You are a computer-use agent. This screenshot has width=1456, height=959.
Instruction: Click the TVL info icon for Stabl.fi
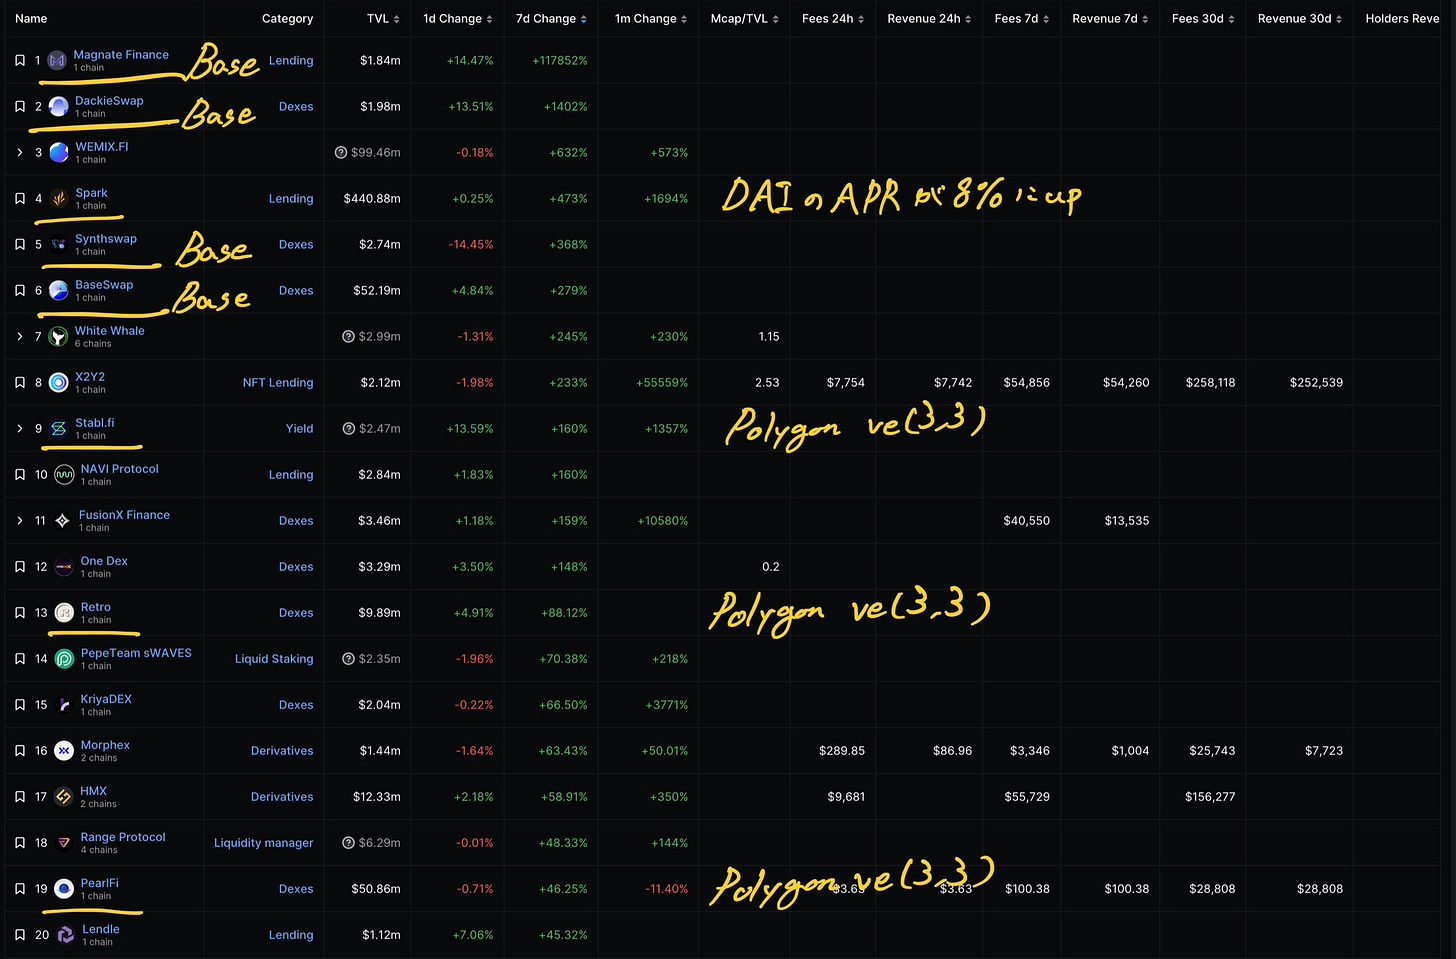pyautogui.click(x=348, y=429)
